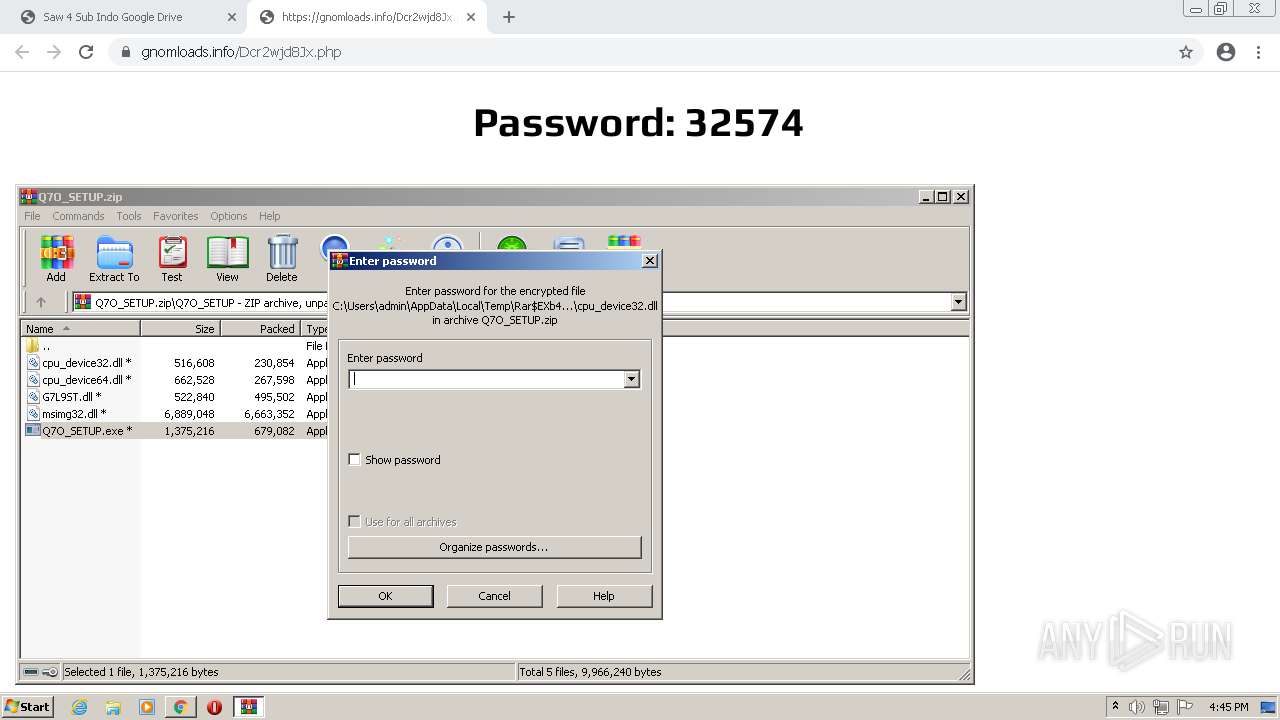Open the Enter password dropdown arrow
Image resolution: width=1280 pixels, height=720 pixels.
[631, 379]
